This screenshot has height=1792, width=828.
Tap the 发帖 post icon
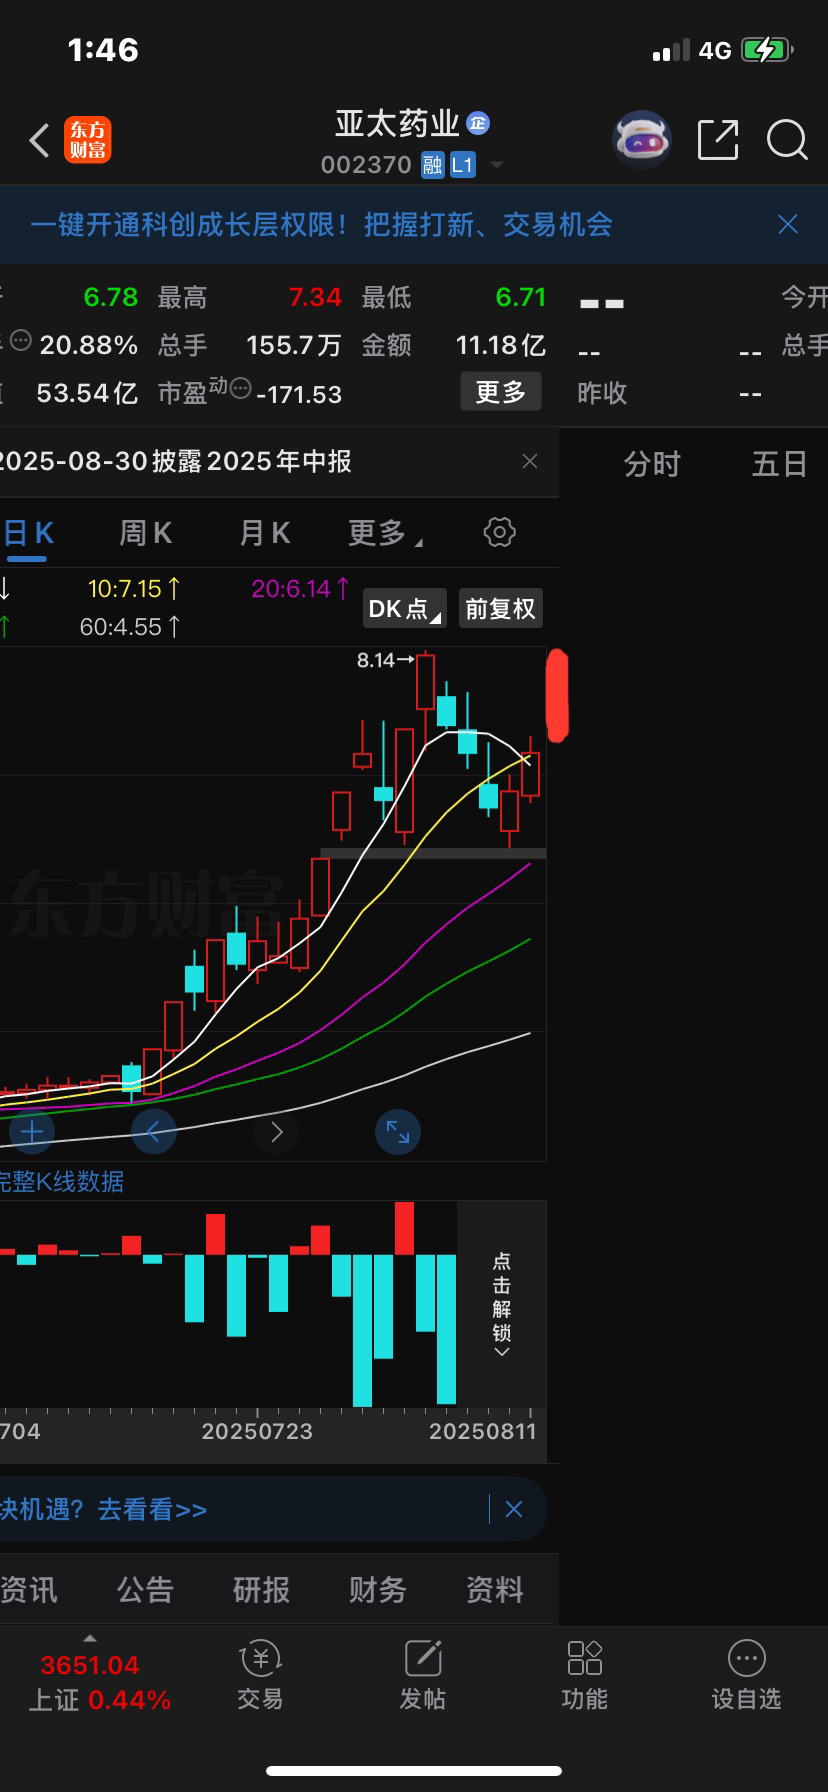point(422,1675)
